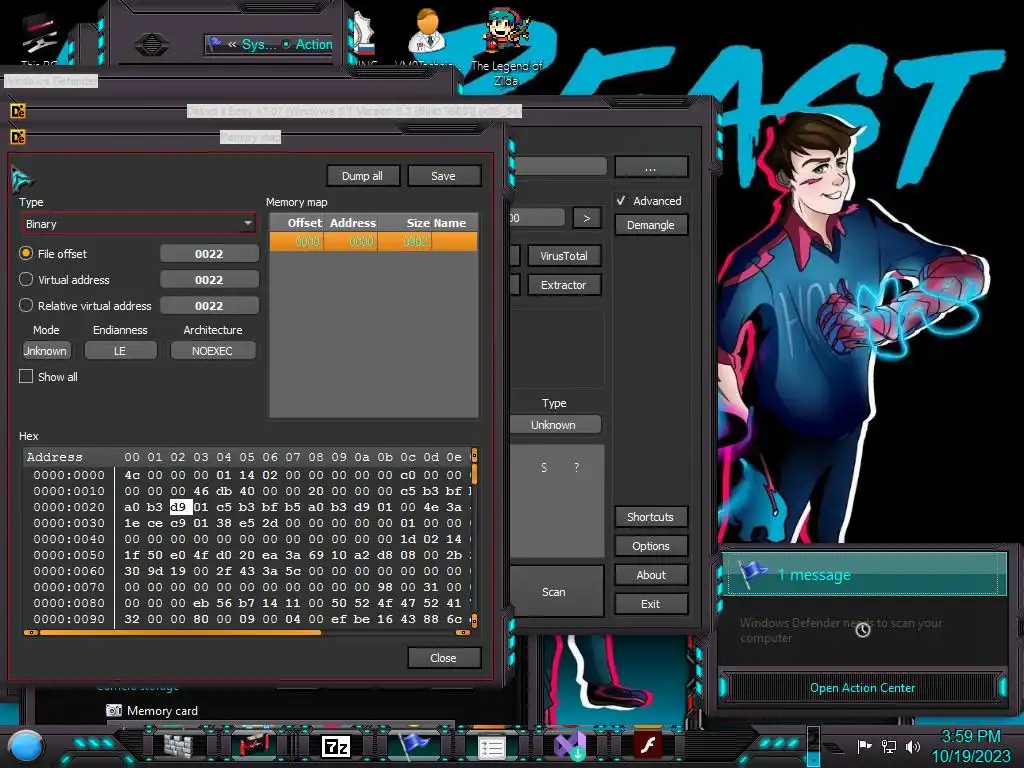The image size is (1024, 768).
Task: Click the Dump all button
Action: [x=362, y=176]
